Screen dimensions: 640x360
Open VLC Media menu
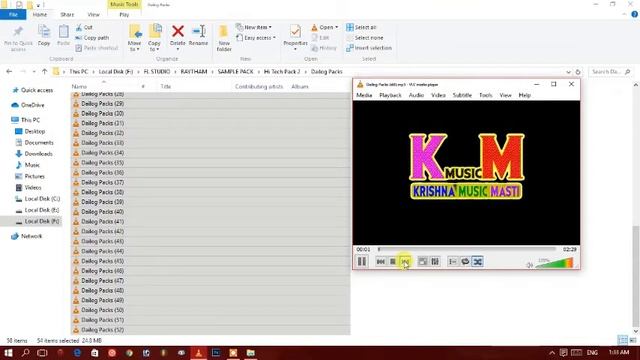[x=364, y=95]
